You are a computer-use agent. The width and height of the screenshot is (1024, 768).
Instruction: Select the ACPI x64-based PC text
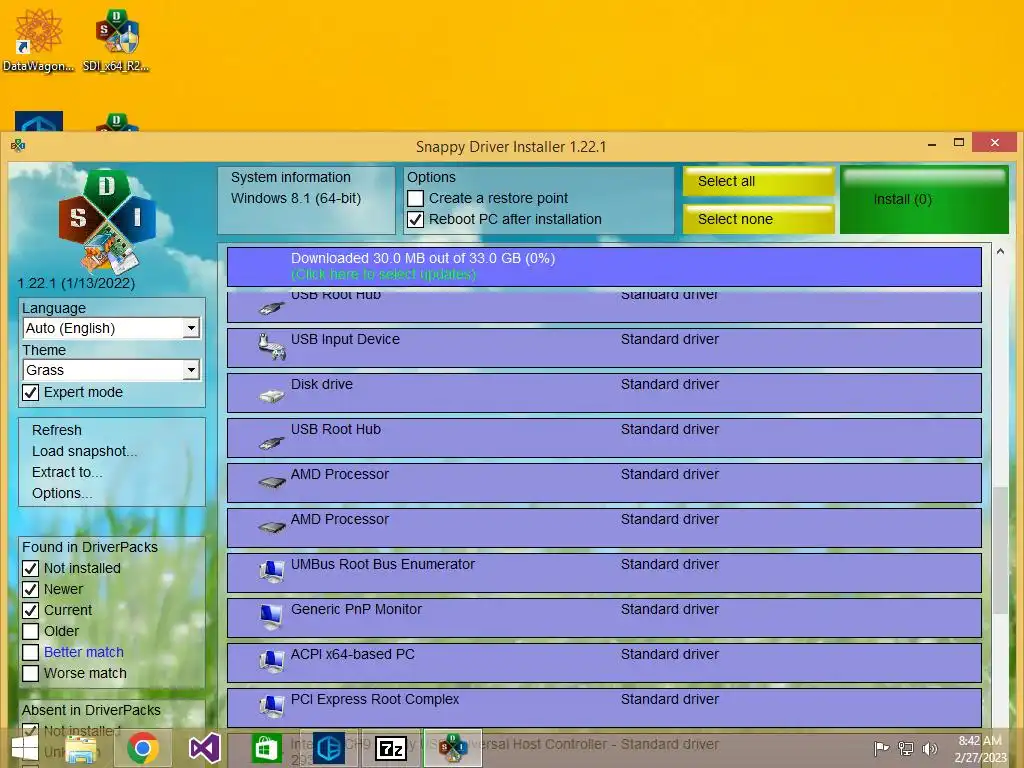(x=353, y=654)
